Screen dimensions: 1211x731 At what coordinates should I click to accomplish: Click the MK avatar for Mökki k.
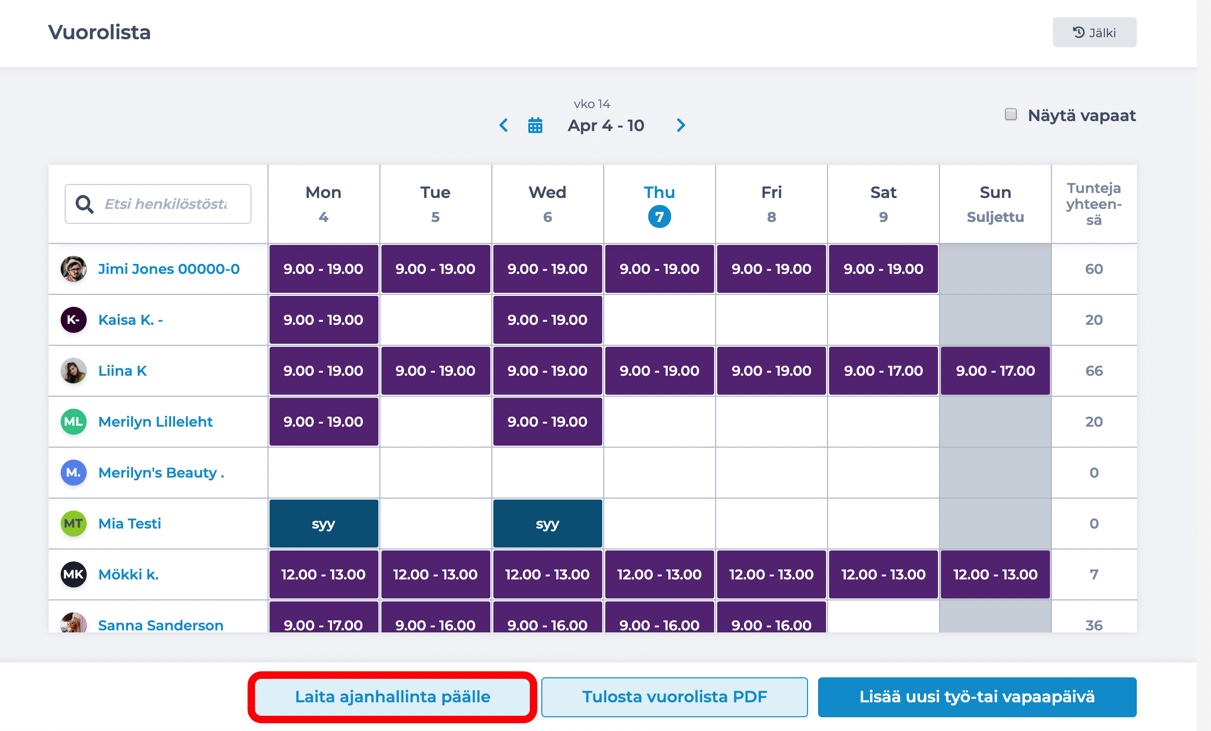point(73,574)
